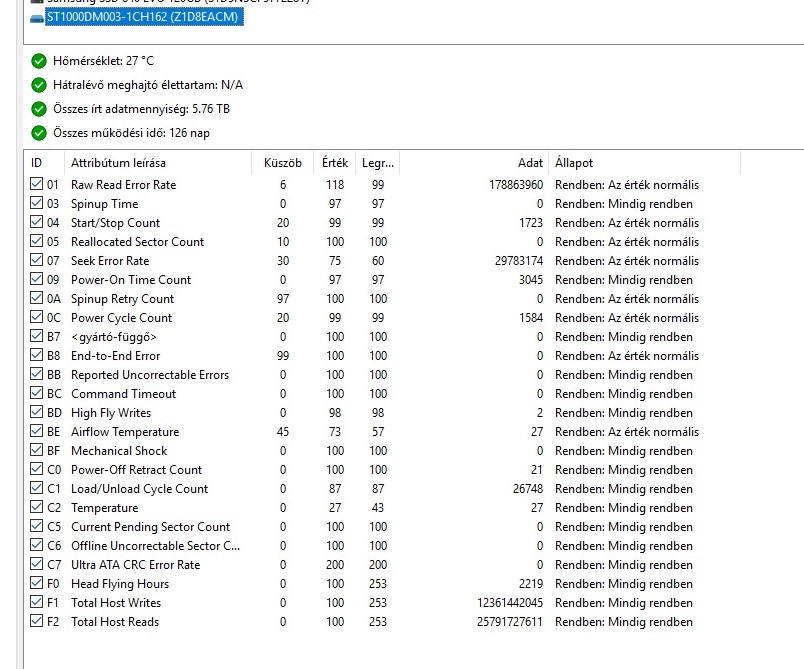The image size is (804, 669).
Task: Toggle the 09 Power-On Time Count checkbox
Action: [x=36, y=278]
